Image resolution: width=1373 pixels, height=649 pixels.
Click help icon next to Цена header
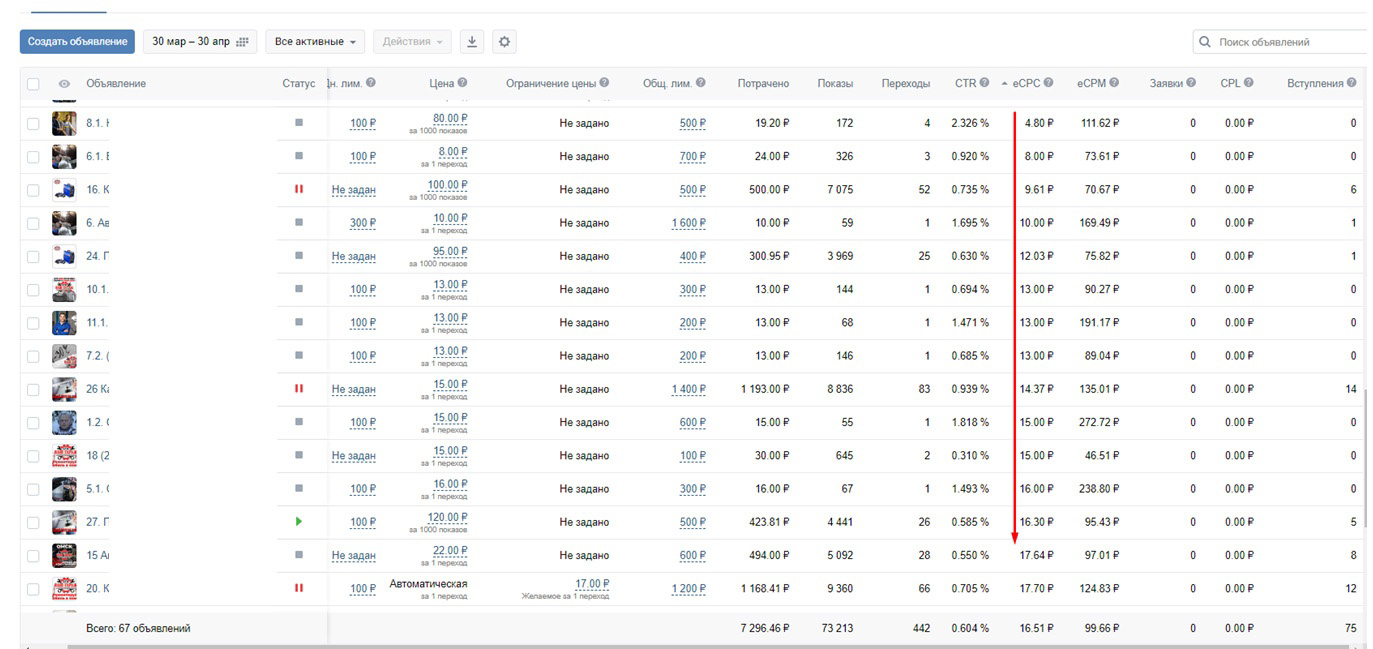click(x=462, y=83)
